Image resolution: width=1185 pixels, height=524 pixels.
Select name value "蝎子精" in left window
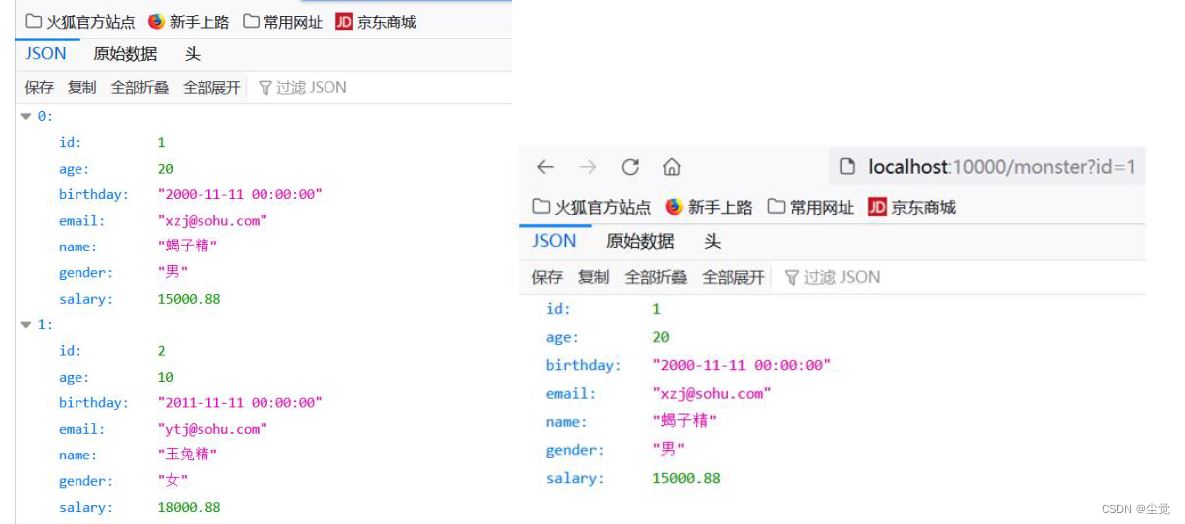[187, 246]
